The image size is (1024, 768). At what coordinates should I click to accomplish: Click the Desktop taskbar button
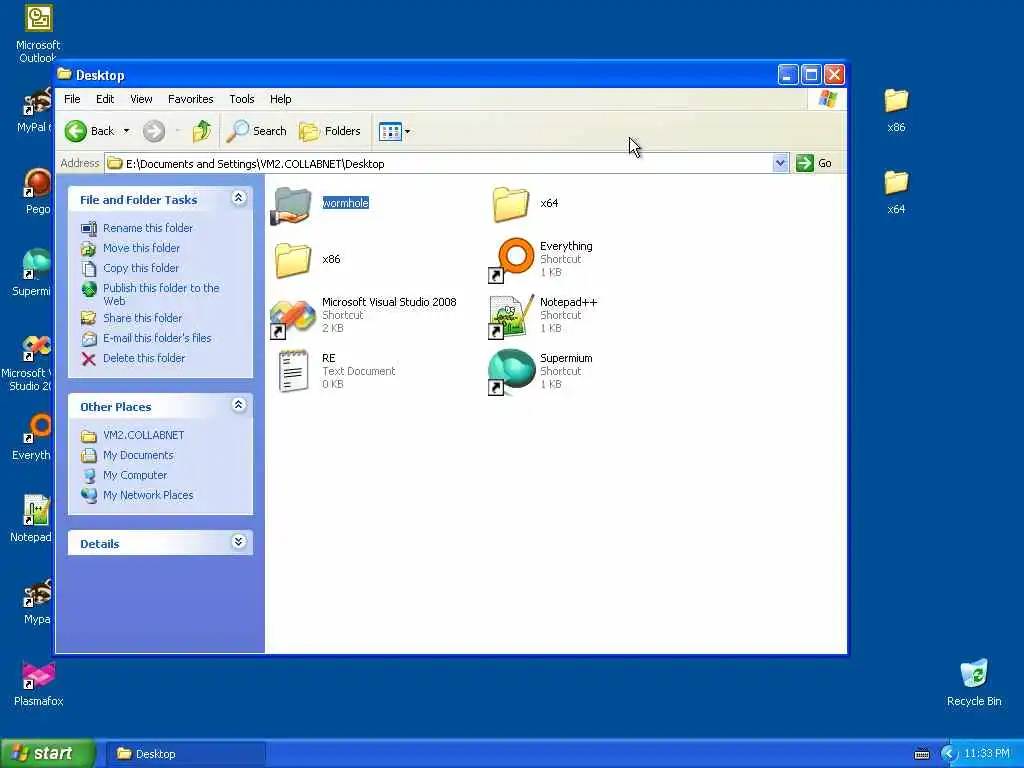[185, 754]
